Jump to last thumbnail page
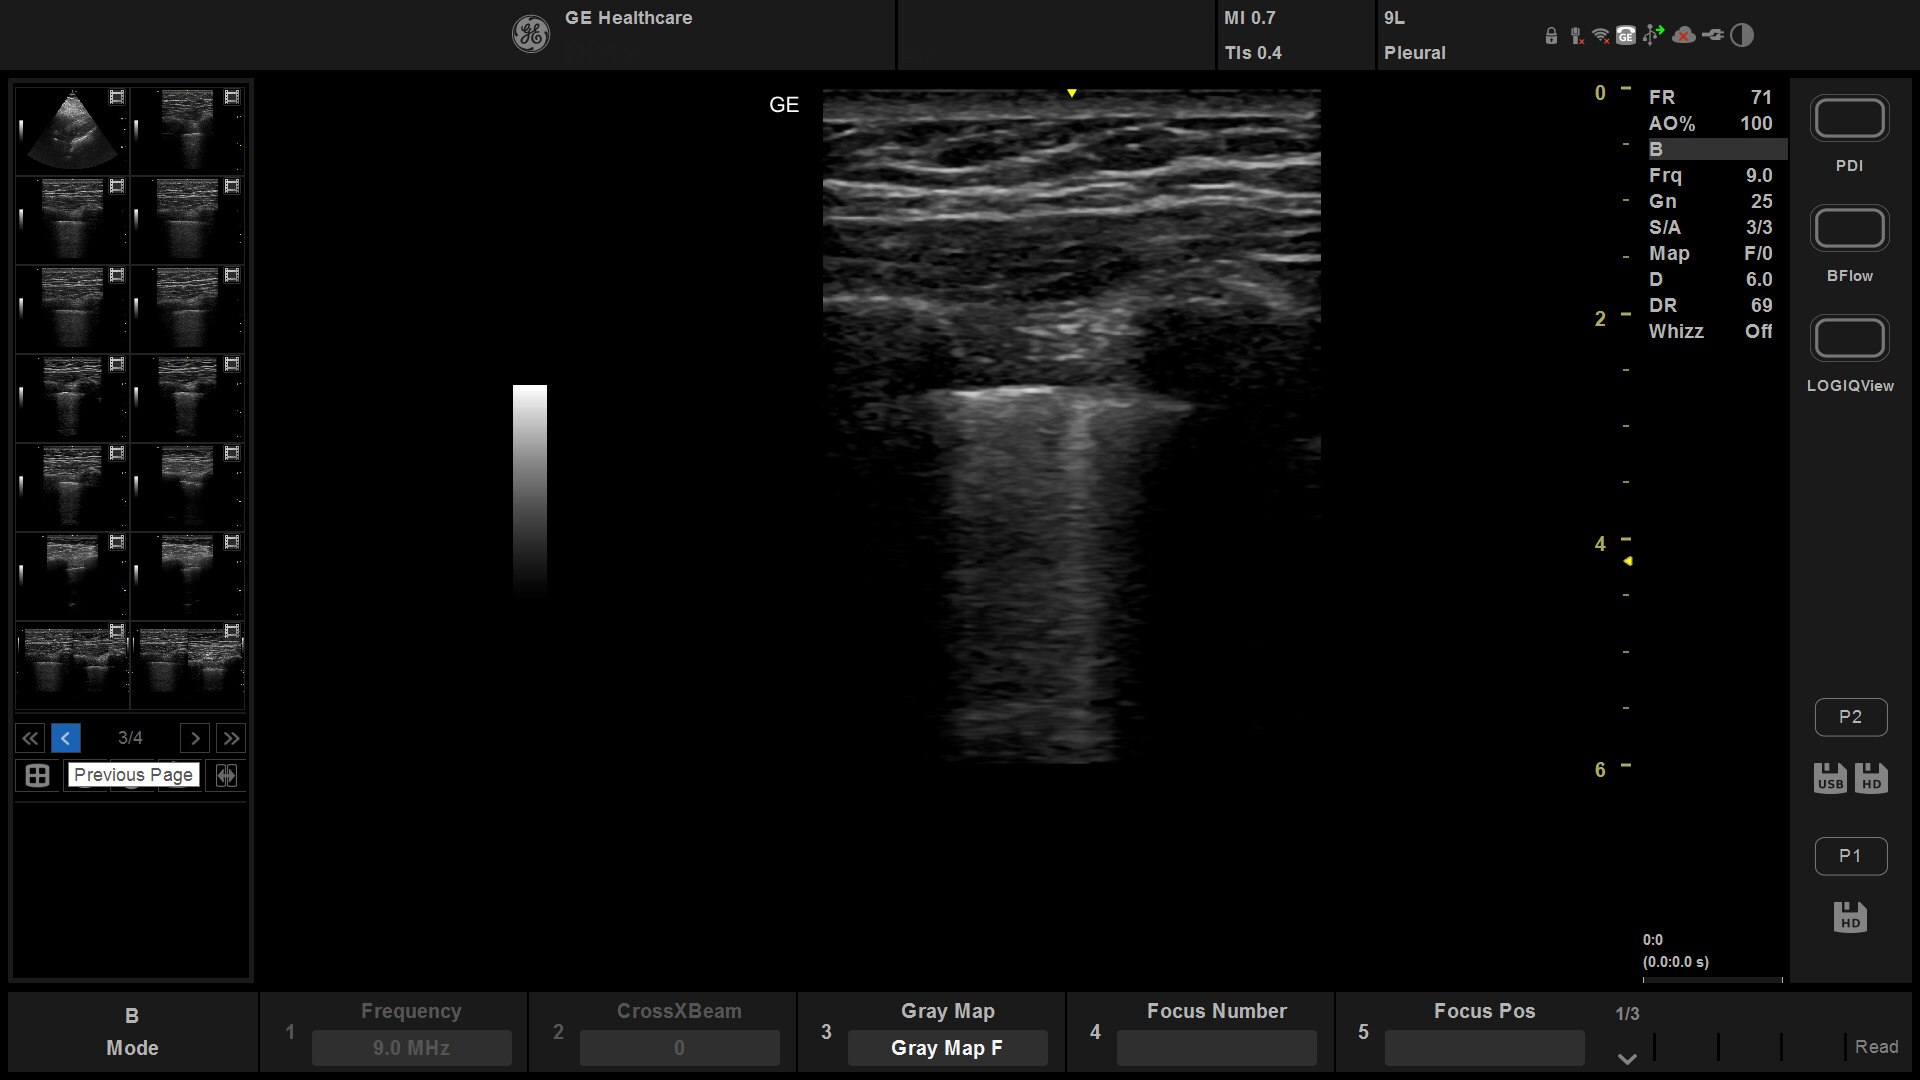 pos(231,738)
